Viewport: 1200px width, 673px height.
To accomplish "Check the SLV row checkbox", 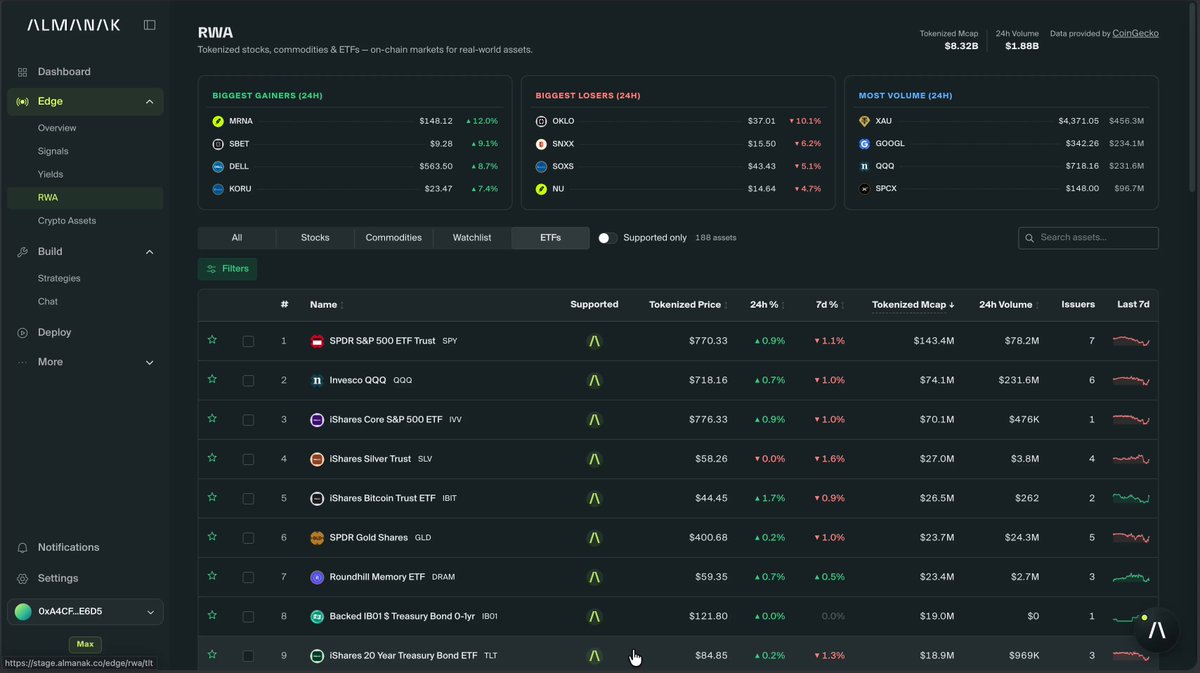I will tap(248, 459).
